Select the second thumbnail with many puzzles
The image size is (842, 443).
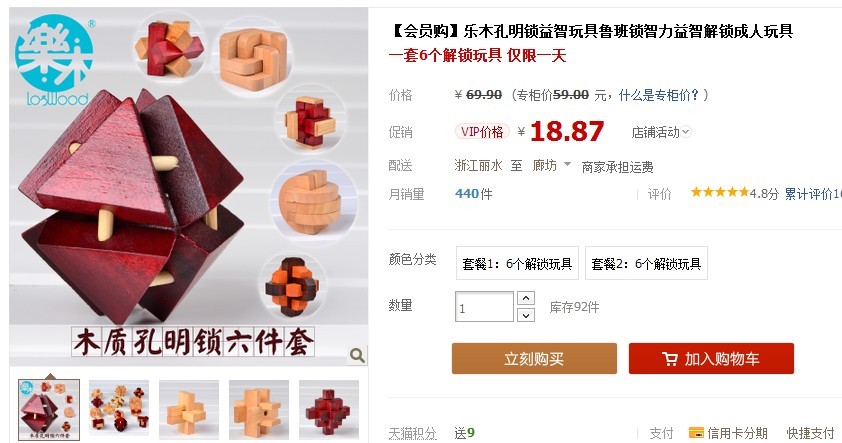click(119, 410)
